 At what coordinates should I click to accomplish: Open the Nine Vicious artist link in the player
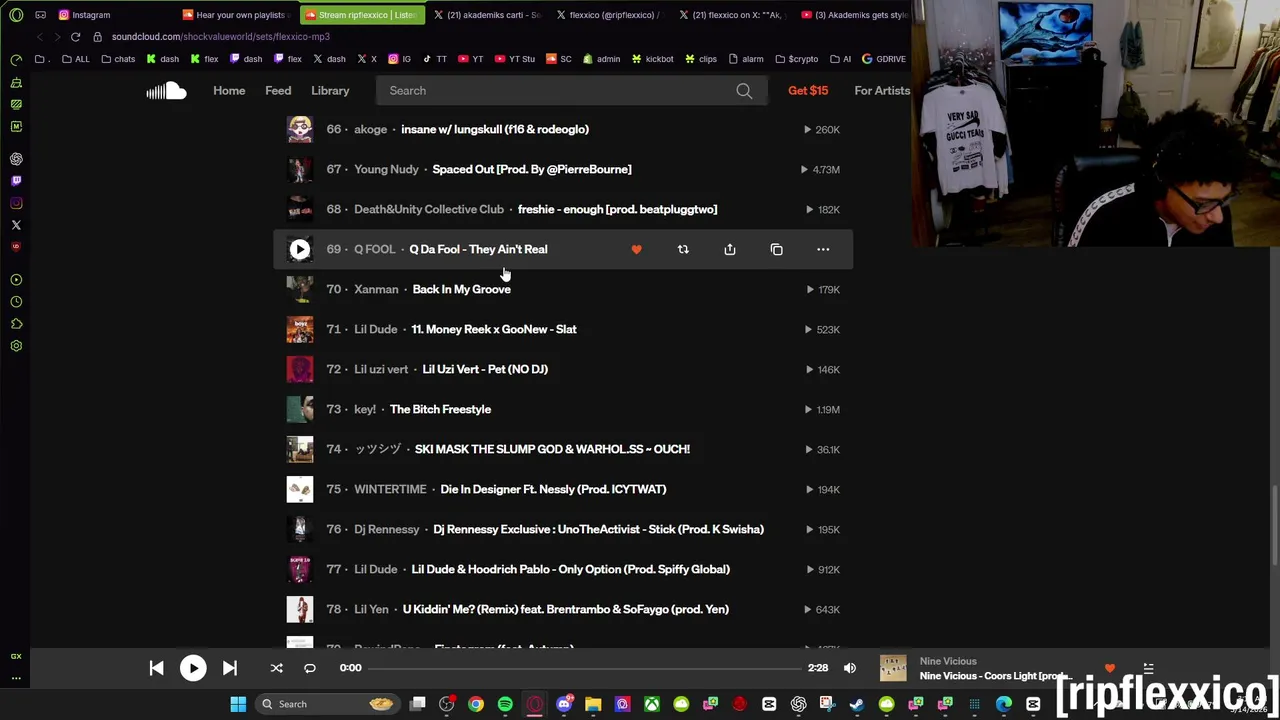tap(948, 661)
